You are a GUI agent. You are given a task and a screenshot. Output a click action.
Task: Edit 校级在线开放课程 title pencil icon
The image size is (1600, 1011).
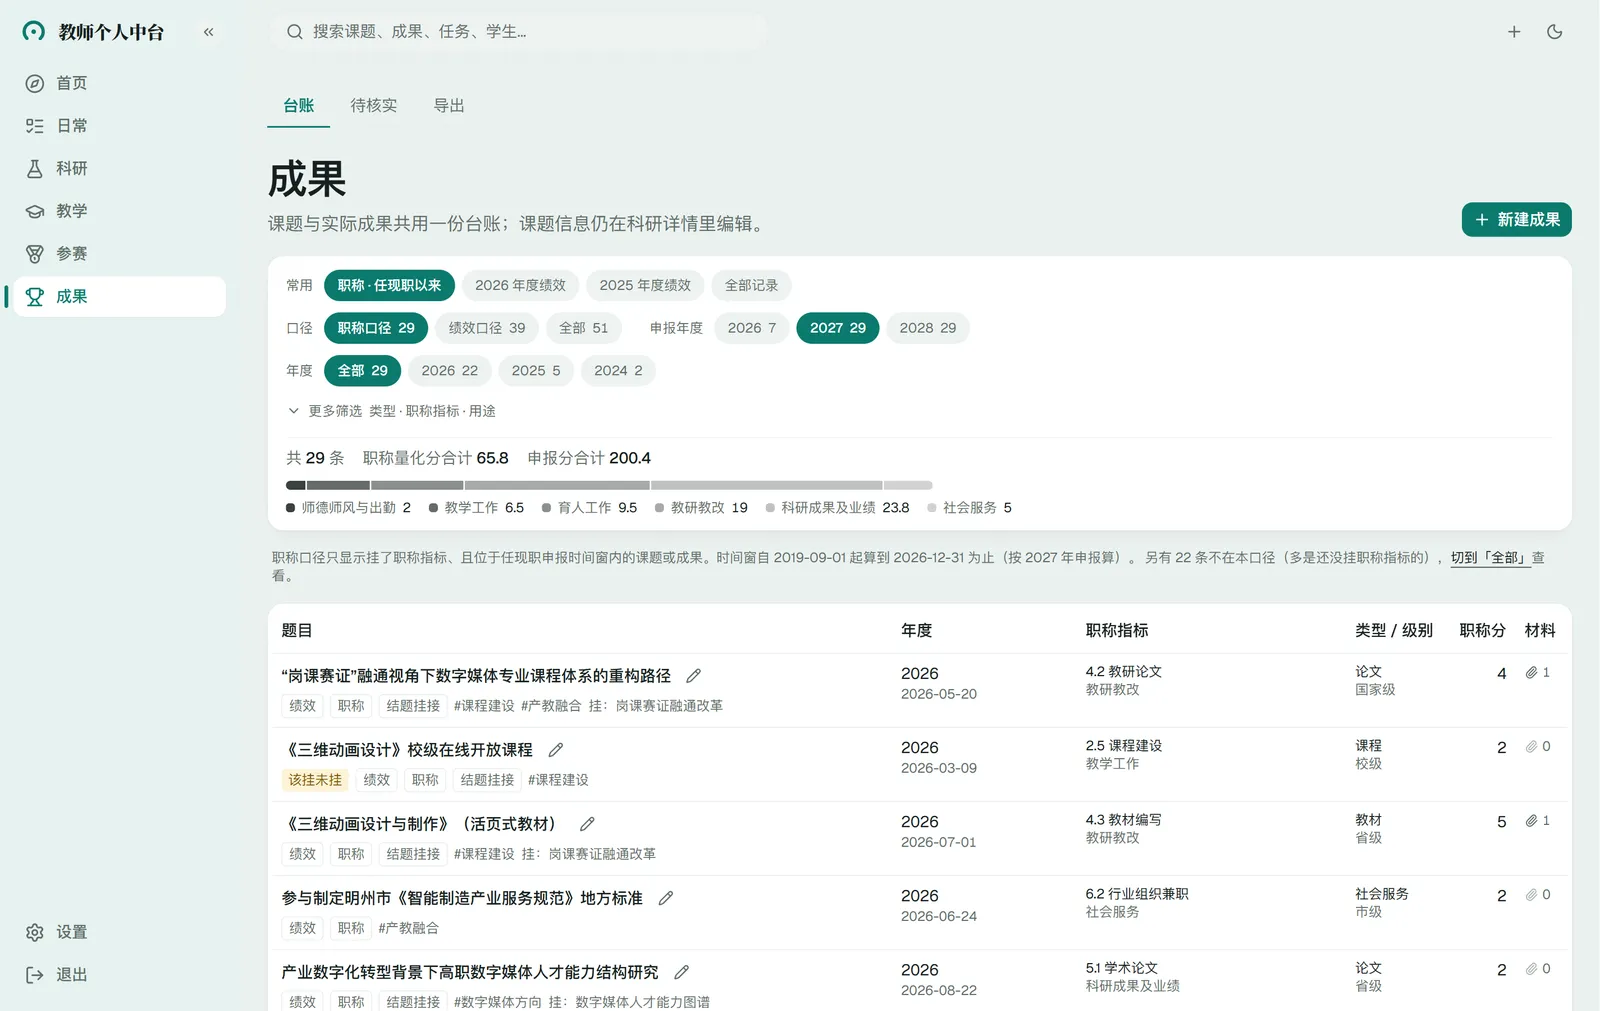point(556,750)
